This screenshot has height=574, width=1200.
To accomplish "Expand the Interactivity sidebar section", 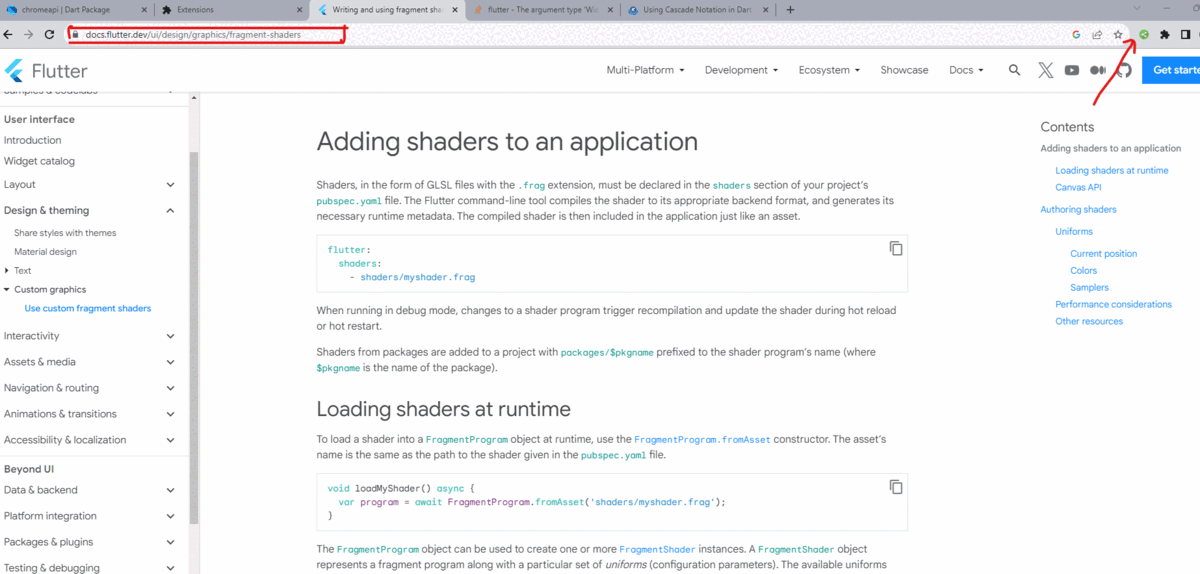I will pos(170,336).
